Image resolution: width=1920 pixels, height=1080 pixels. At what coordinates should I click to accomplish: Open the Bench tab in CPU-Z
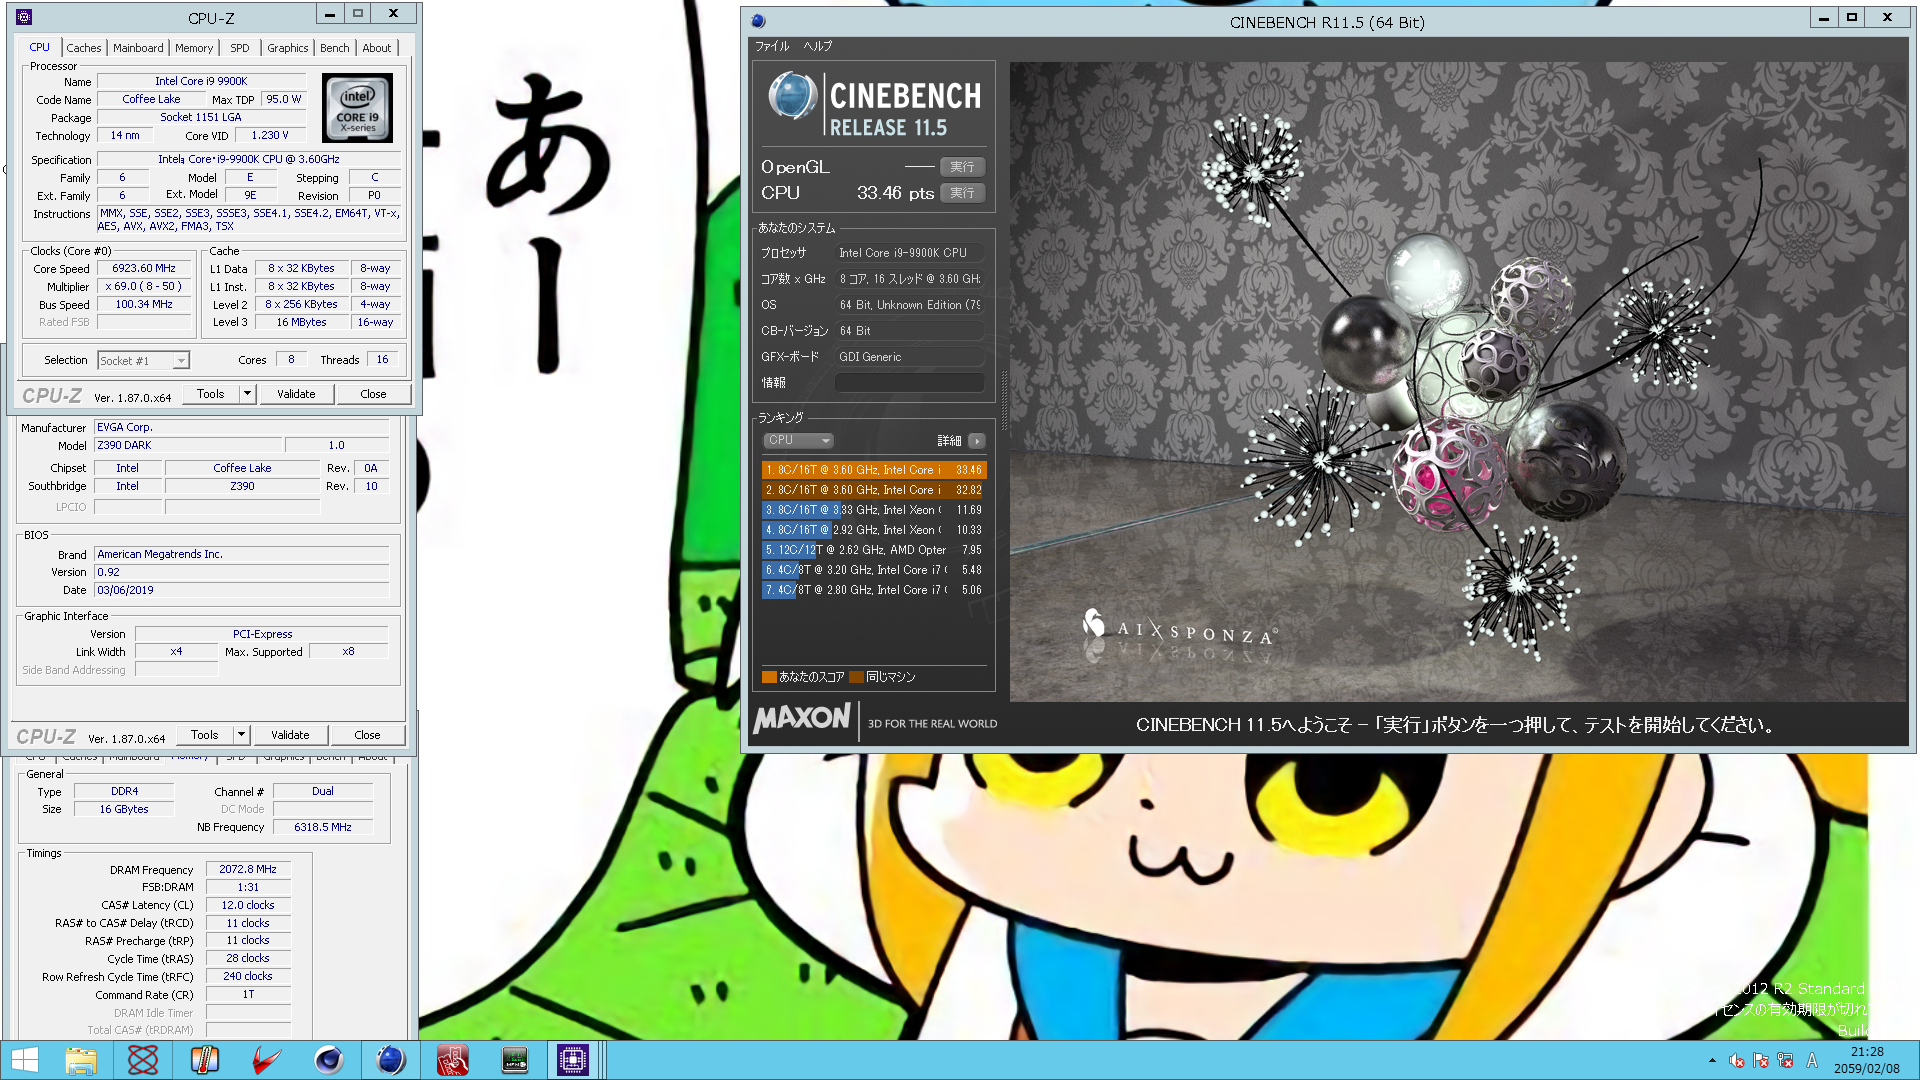tap(335, 48)
